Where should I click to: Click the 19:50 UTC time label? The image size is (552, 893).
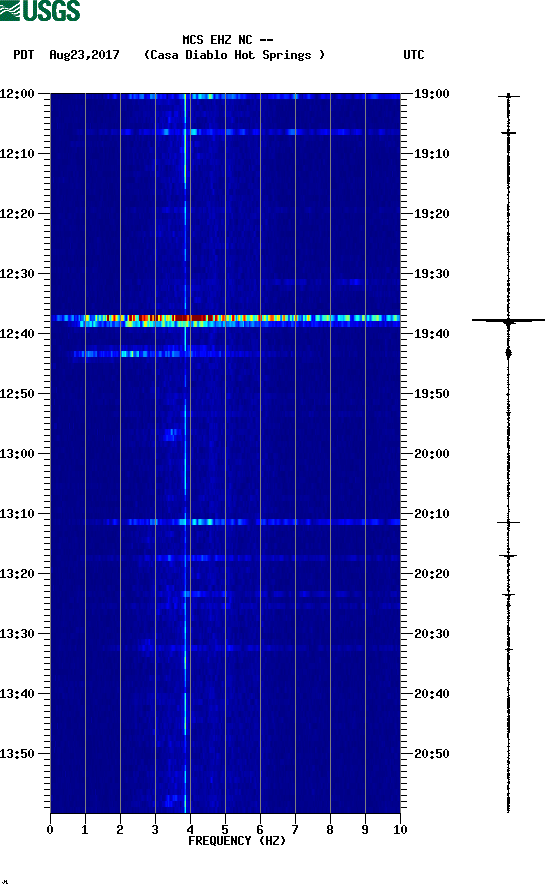(x=432, y=394)
